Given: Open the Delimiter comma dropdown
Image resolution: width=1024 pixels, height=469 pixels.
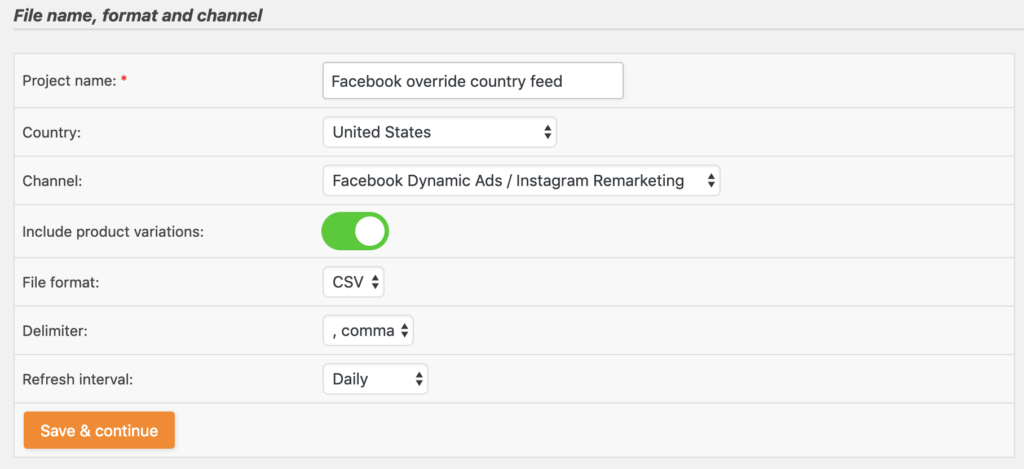Looking at the screenshot, I should click(x=368, y=331).
